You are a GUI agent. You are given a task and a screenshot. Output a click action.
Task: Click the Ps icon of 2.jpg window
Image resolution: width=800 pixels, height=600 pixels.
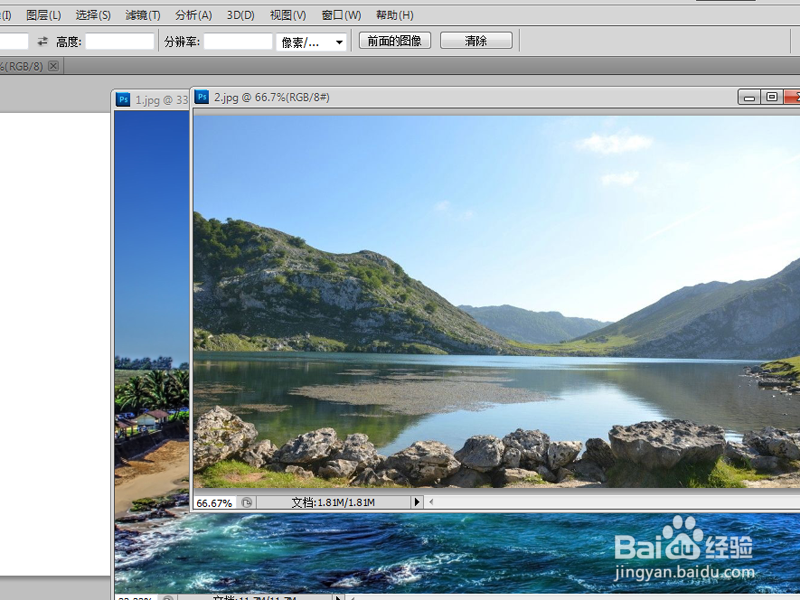point(203,97)
